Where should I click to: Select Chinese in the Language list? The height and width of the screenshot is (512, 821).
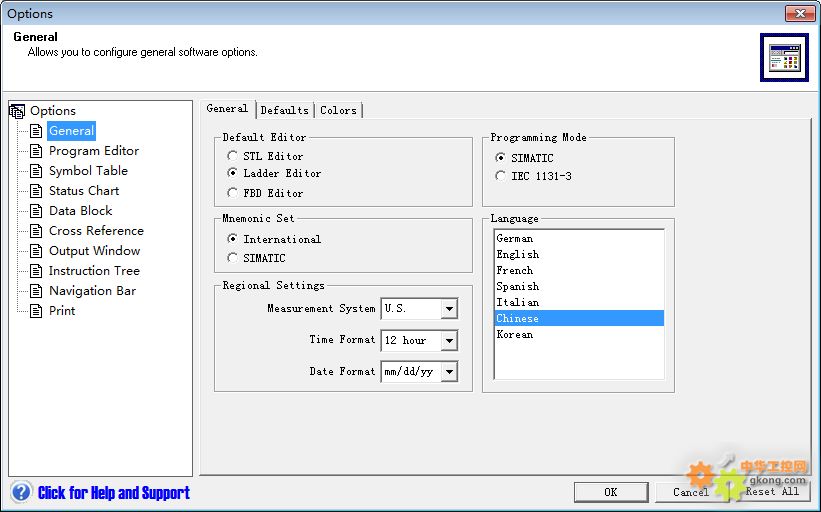pyautogui.click(x=579, y=318)
